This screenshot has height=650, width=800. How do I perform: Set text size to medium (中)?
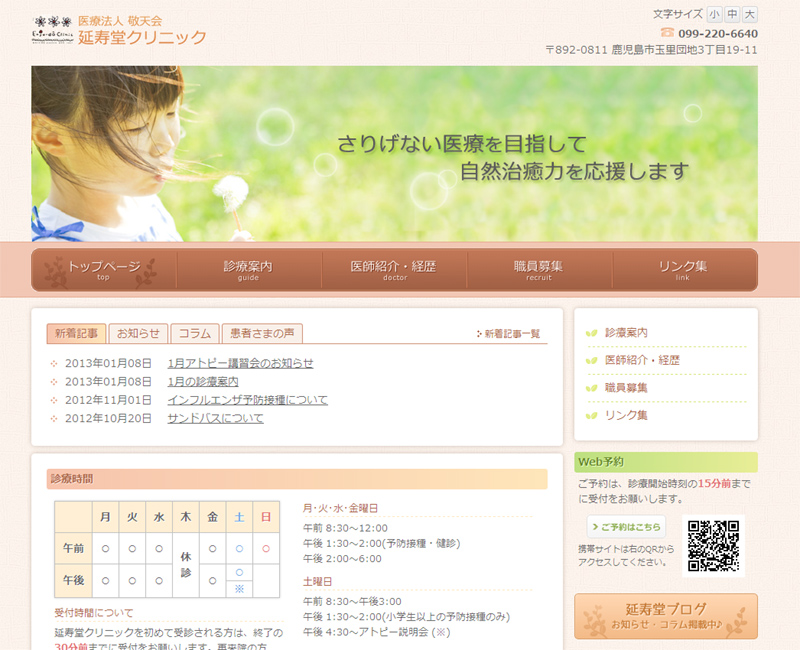pyautogui.click(x=732, y=14)
